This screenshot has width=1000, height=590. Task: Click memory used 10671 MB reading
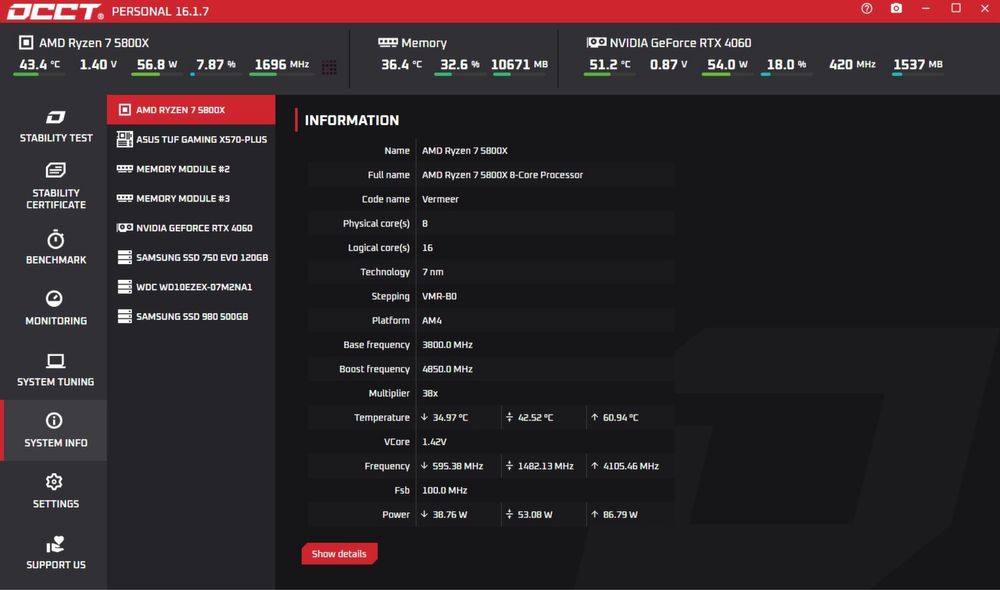[519, 64]
